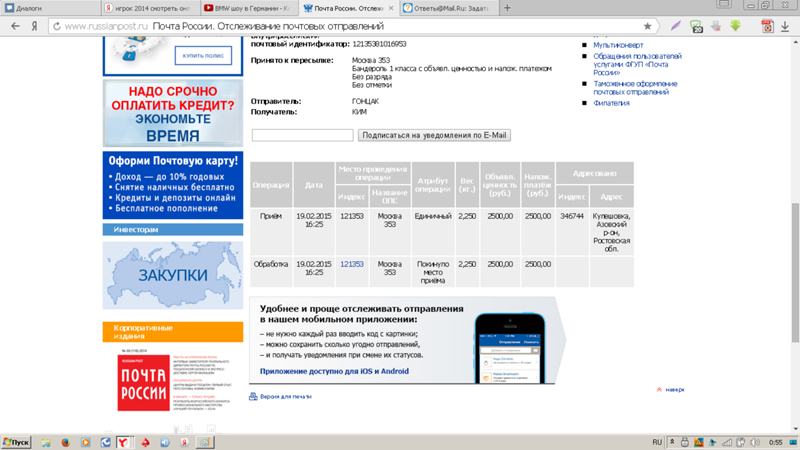Open the tray volume speaker icon
The width and height of the screenshot is (800, 450).
tap(755, 442)
